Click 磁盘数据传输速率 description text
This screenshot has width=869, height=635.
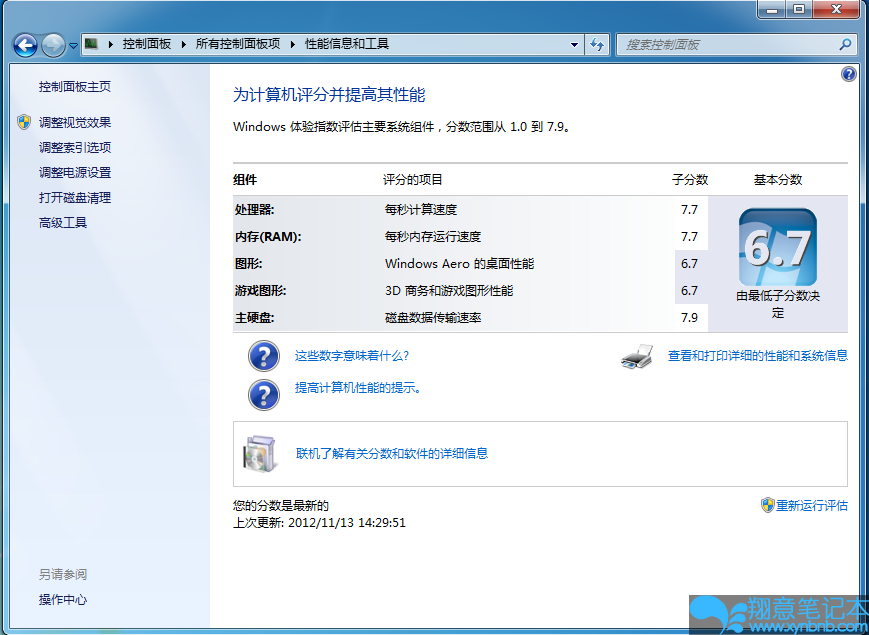pyautogui.click(x=433, y=318)
